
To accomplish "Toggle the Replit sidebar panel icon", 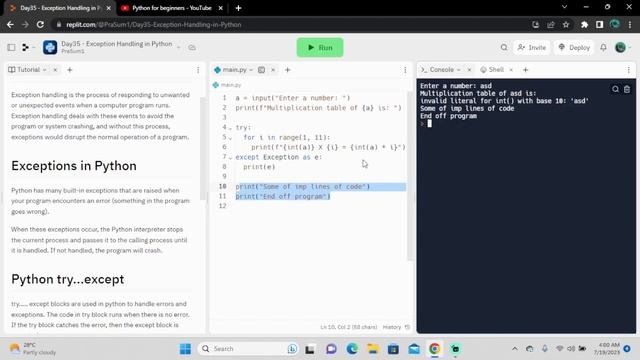I will (11, 47).
